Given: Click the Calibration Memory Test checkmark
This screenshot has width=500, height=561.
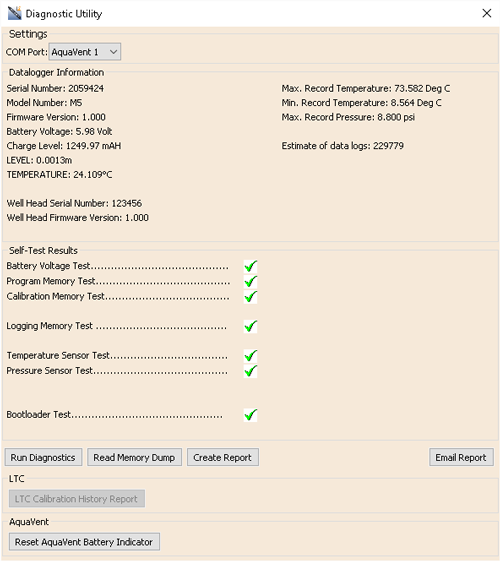Looking at the screenshot, I should tap(250, 297).
